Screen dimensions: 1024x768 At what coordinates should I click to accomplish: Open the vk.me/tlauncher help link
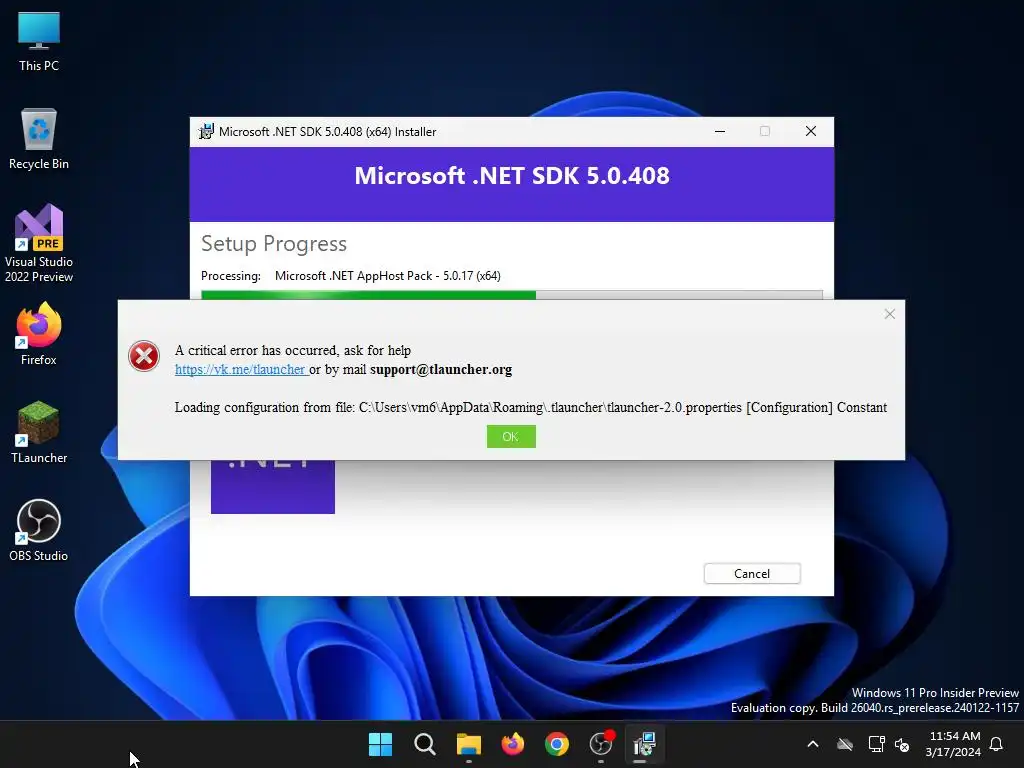[240, 370]
